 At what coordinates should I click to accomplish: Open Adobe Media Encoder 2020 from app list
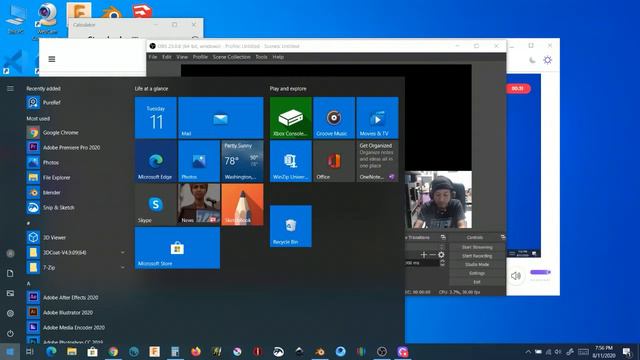click(76, 327)
